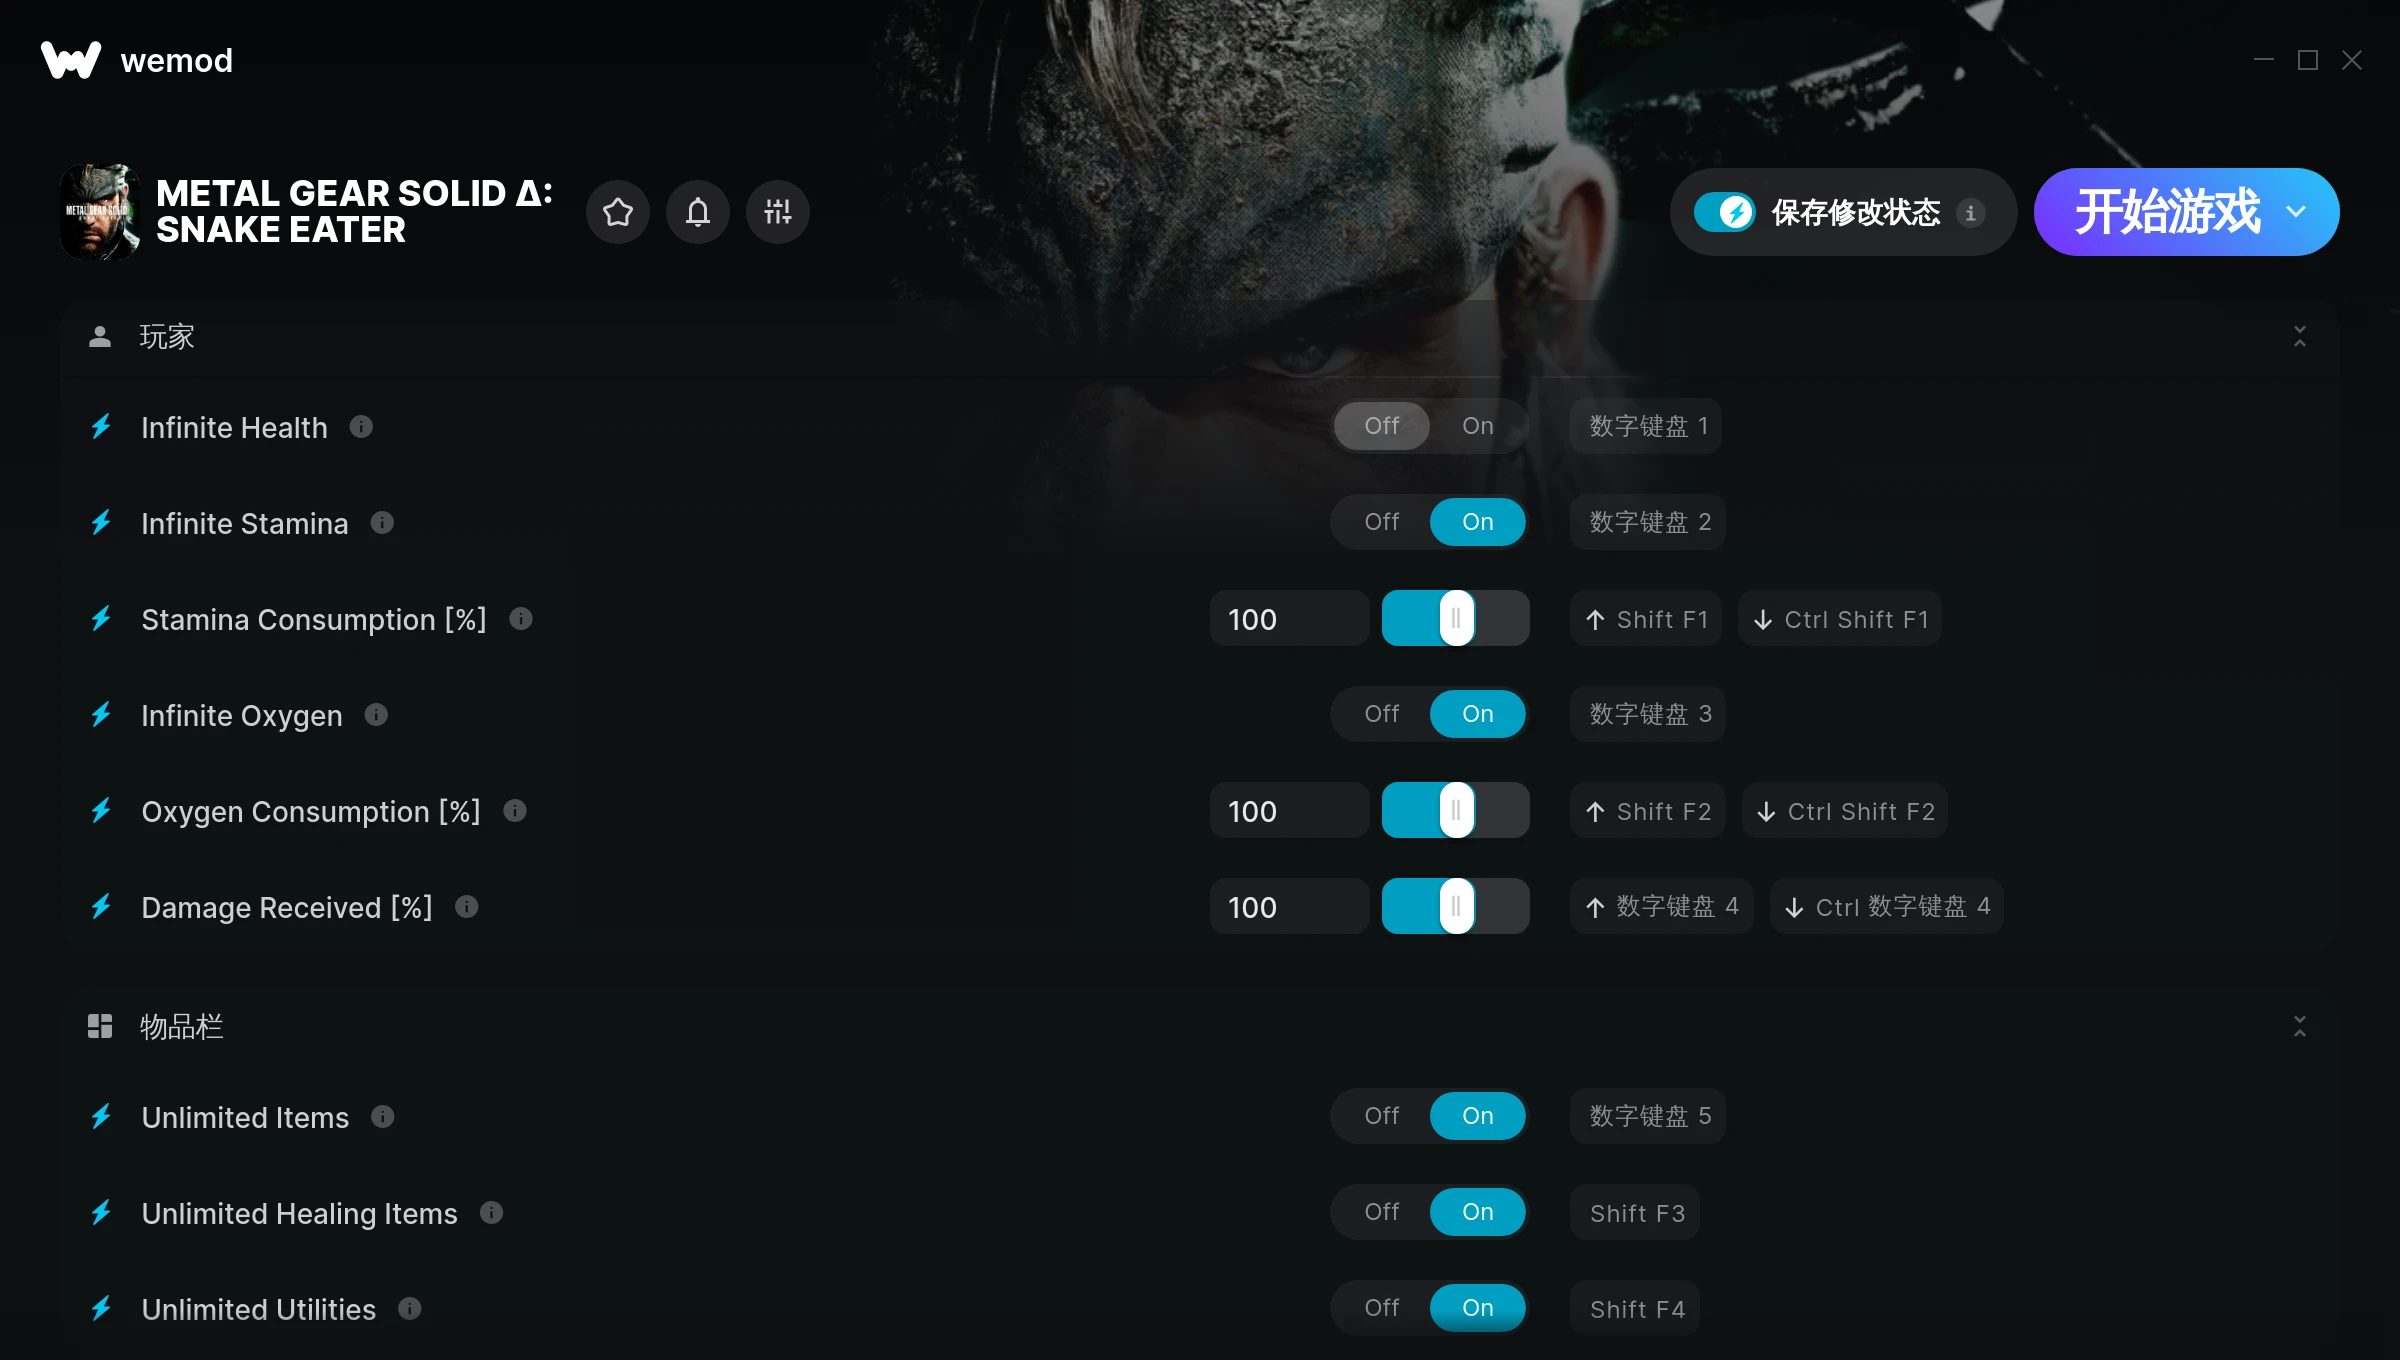Click the 开始游戏 button
2400x1360 pixels.
pos(2166,212)
